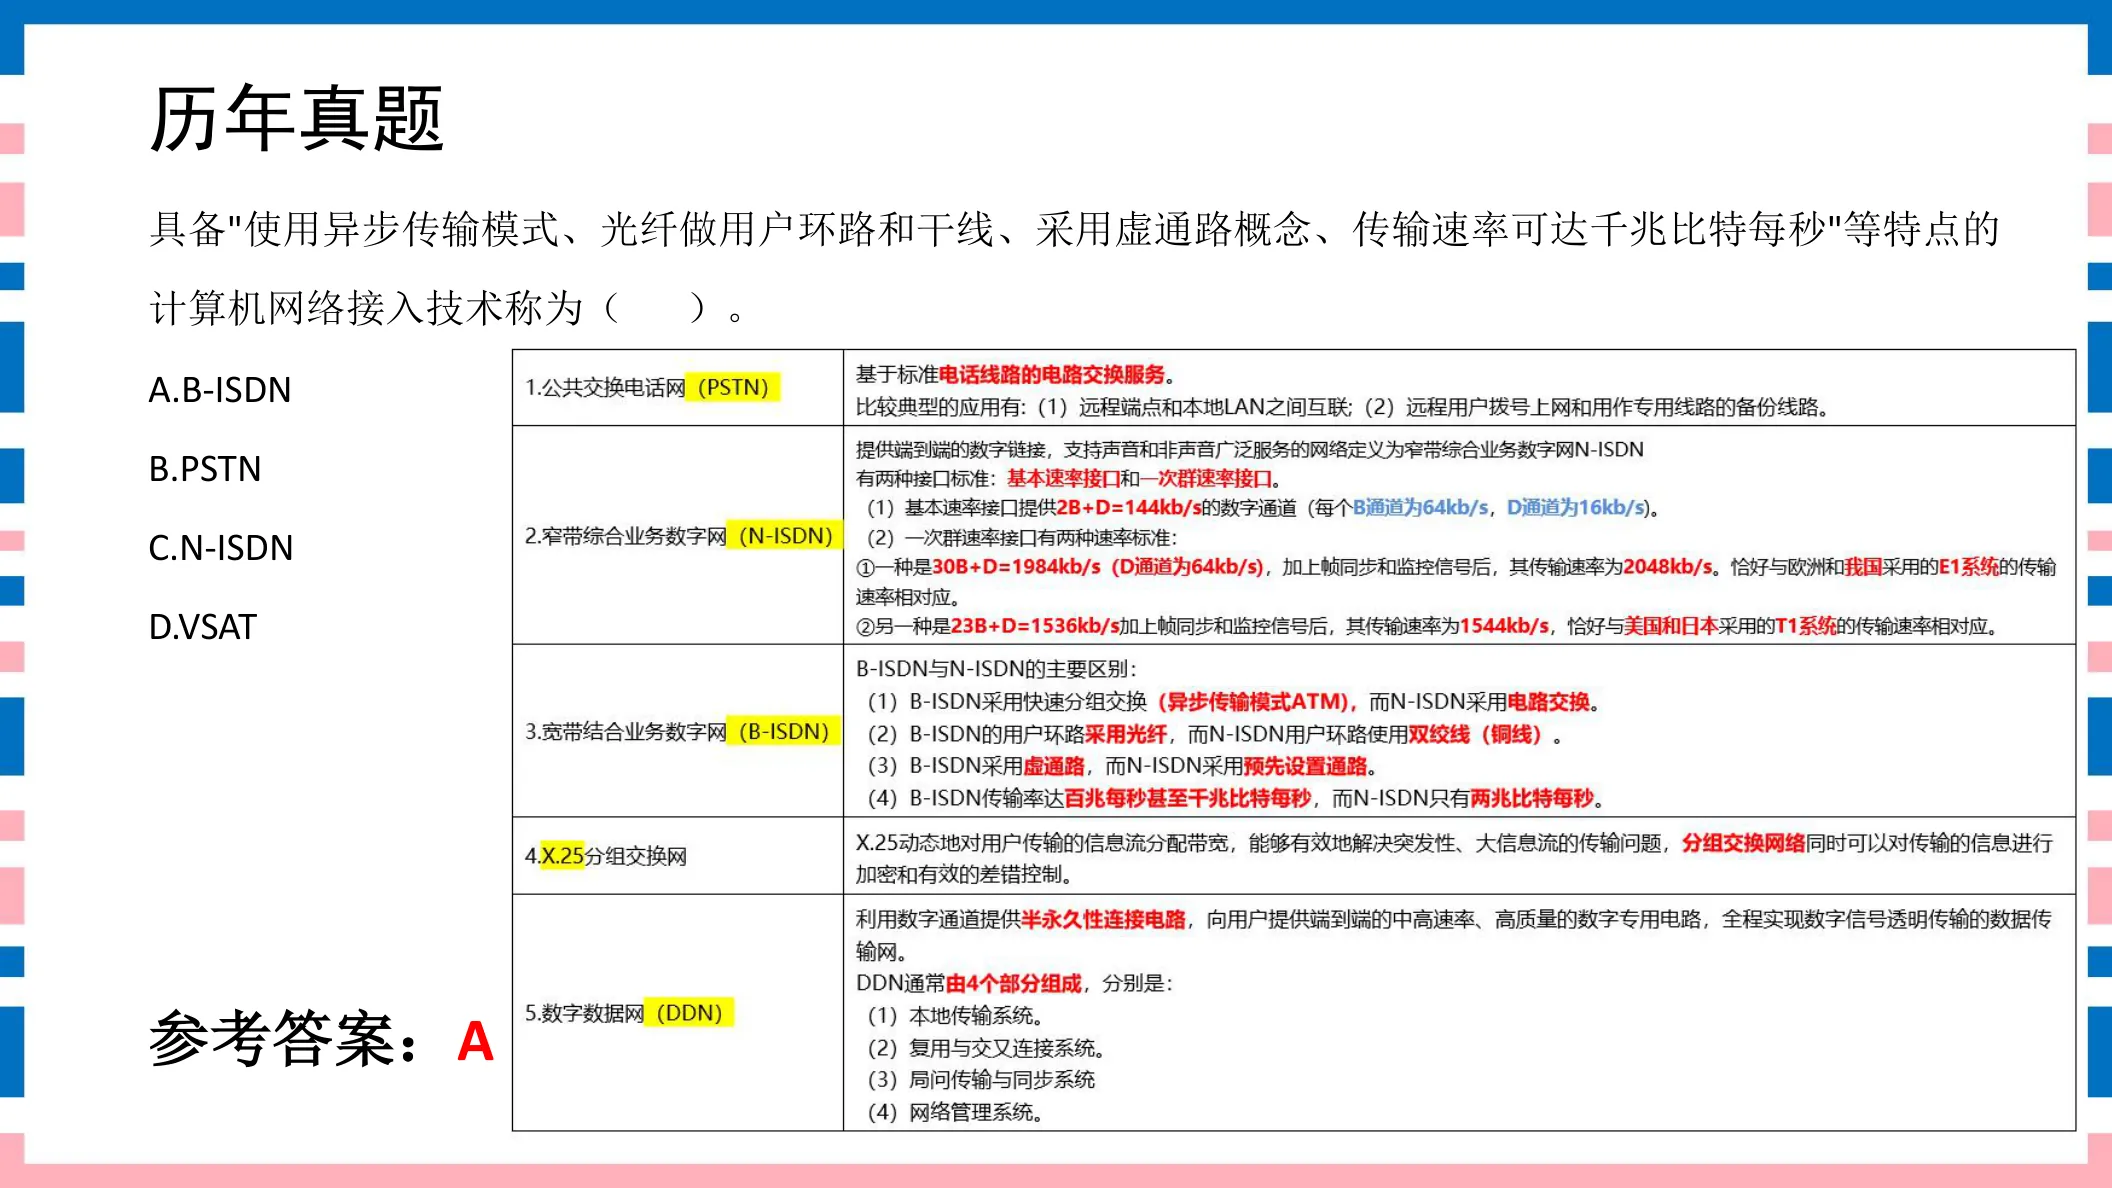Click the slide title 历年真题
Image resolution: width=2112 pixels, height=1188 pixels.
point(296,118)
